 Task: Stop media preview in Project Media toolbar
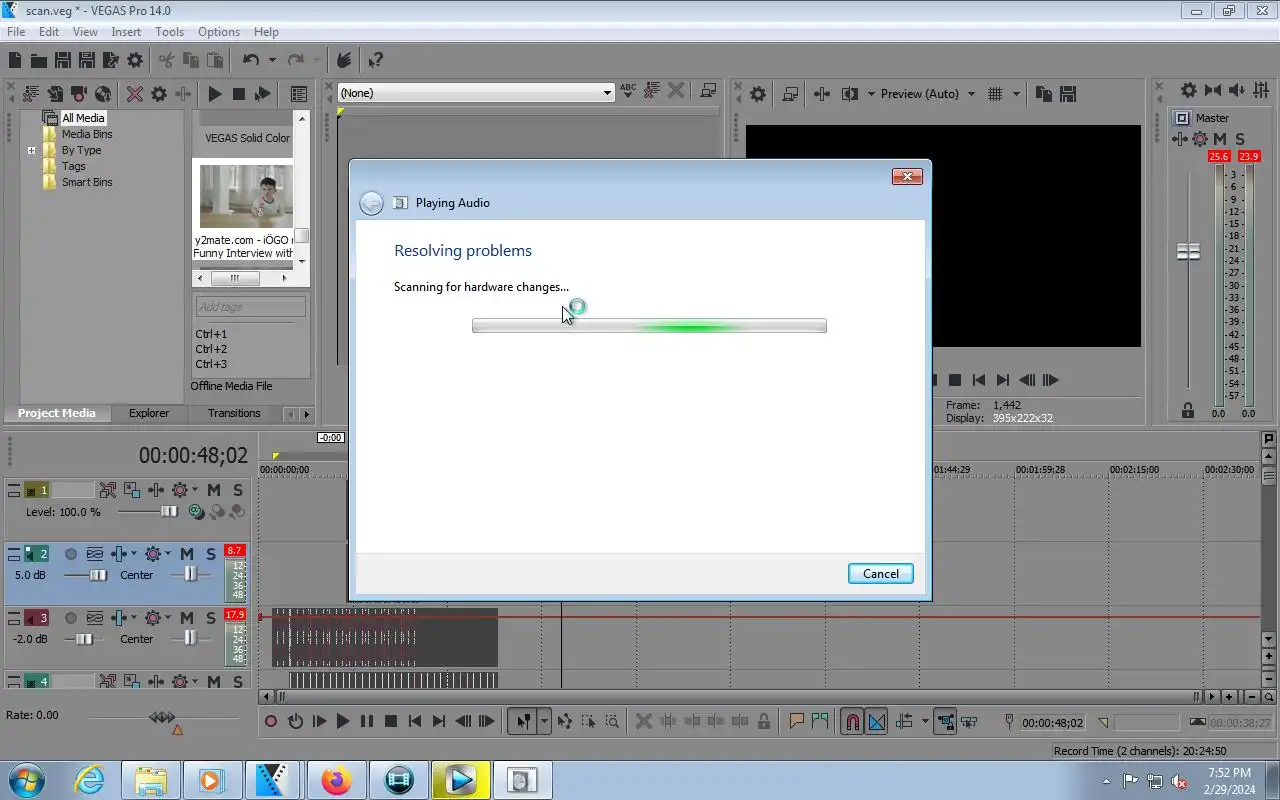[x=239, y=93]
